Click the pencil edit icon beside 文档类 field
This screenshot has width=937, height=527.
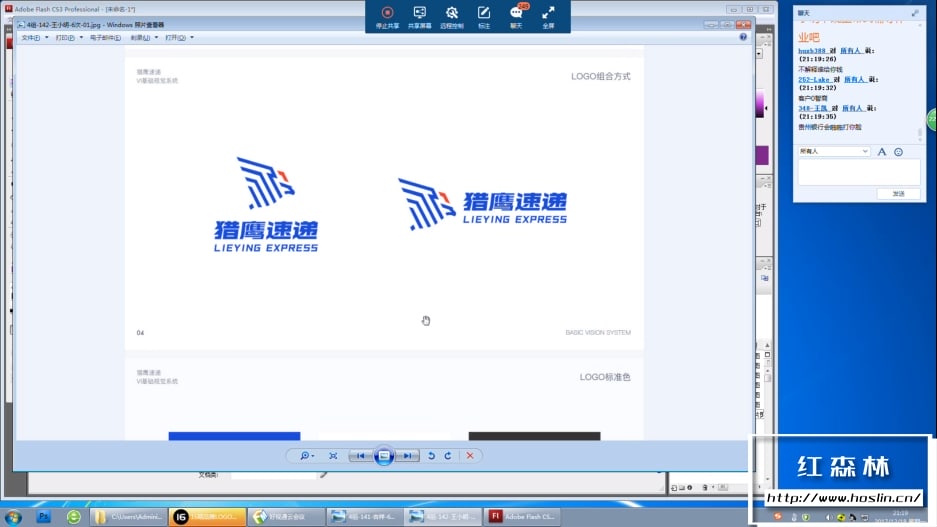click(323, 475)
